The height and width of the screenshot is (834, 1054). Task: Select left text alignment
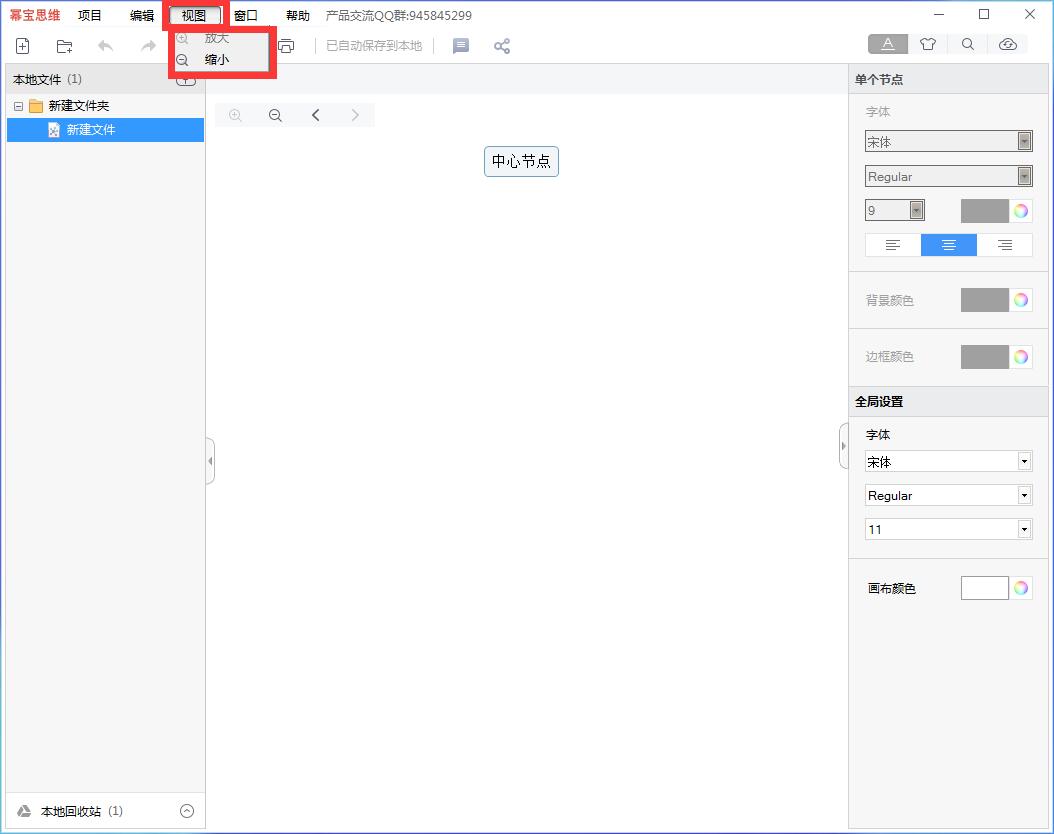pyautogui.click(x=893, y=245)
